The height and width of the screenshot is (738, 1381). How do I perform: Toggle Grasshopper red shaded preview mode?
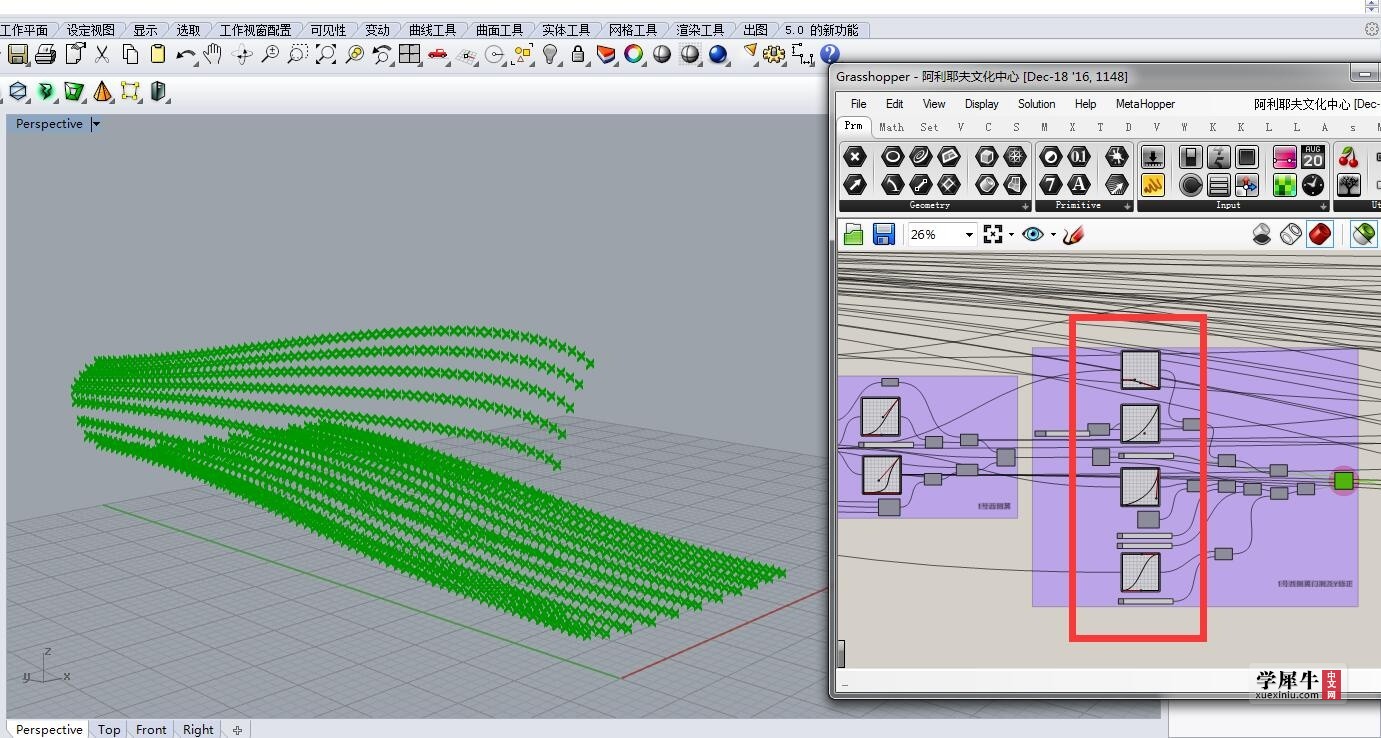click(x=1320, y=234)
